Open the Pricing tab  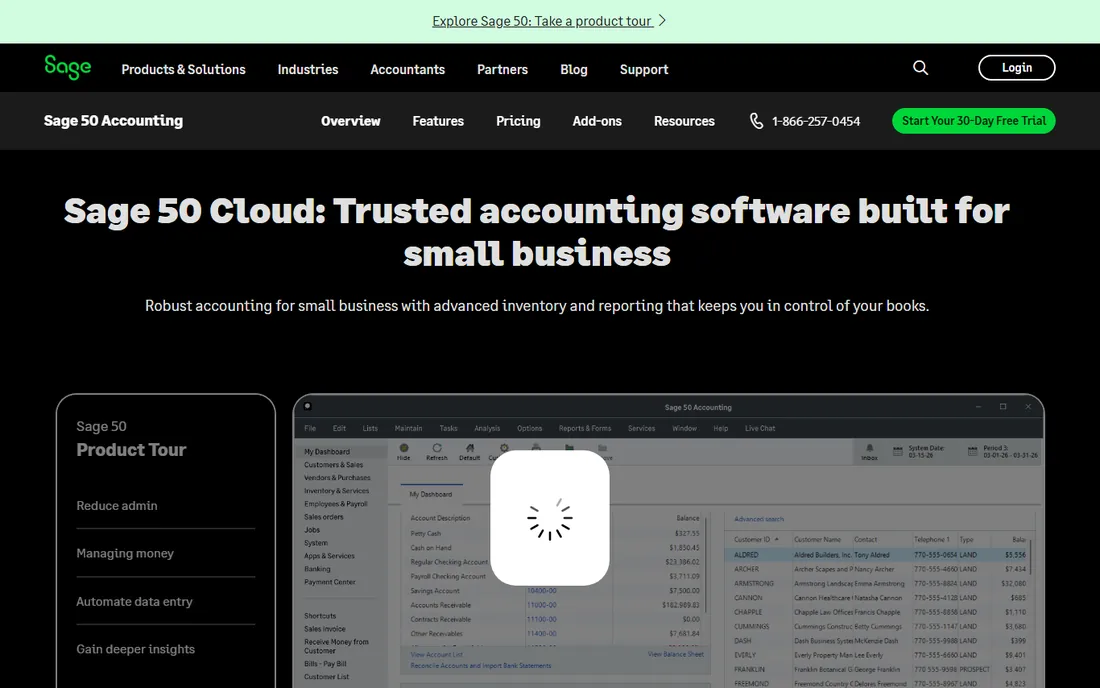coord(518,121)
